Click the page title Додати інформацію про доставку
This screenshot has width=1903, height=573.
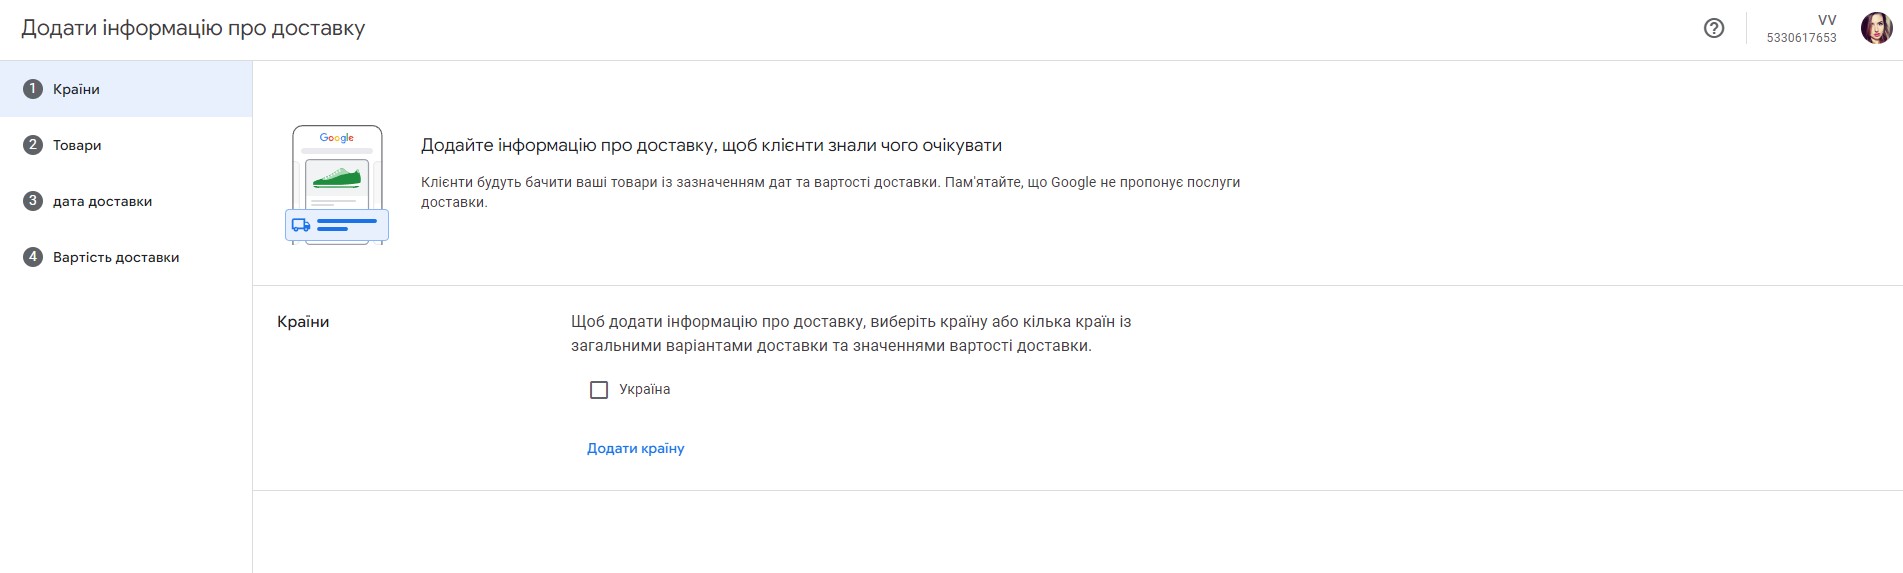coord(193,28)
